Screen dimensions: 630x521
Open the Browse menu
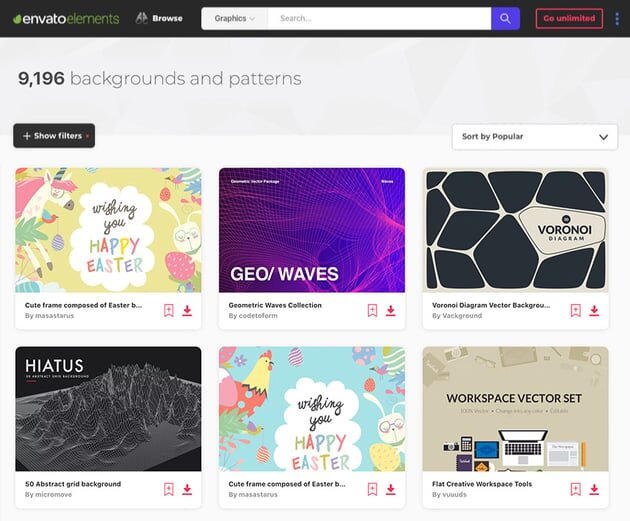pos(160,18)
